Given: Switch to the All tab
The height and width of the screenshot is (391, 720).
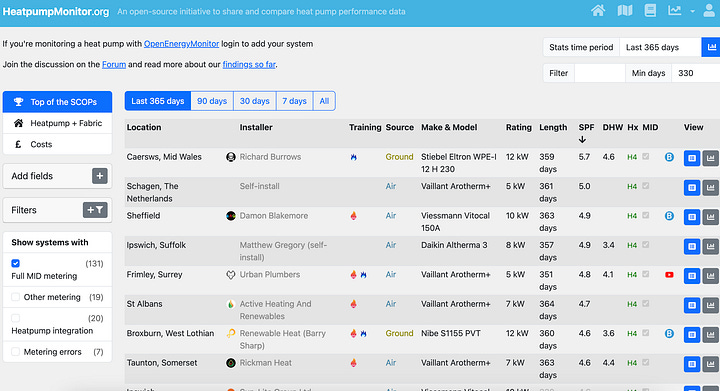Looking at the screenshot, I should point(324,101).
